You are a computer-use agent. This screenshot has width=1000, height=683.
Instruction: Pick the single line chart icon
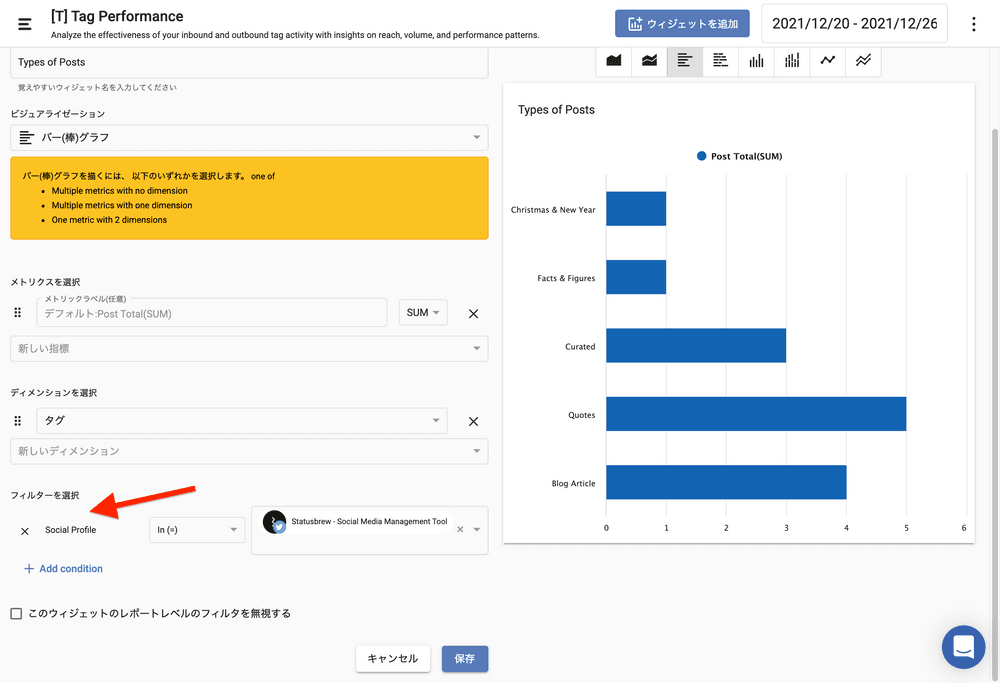[x=827, y=61]
